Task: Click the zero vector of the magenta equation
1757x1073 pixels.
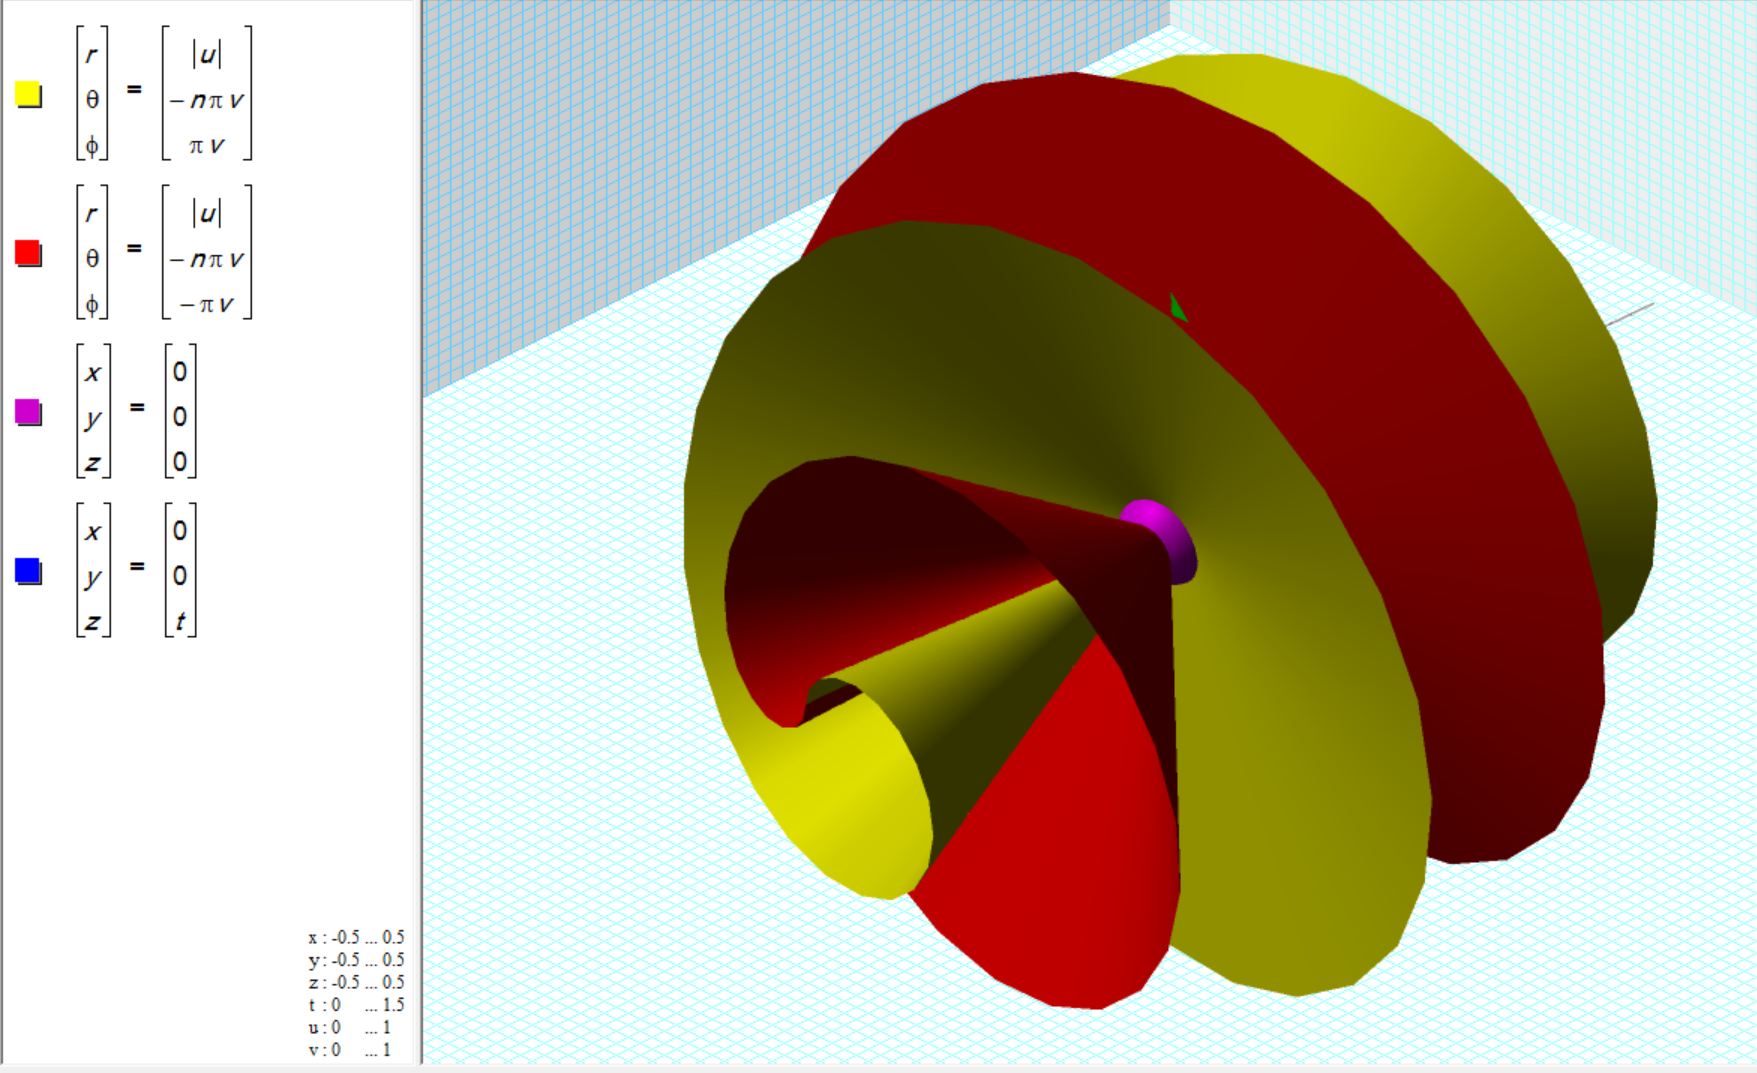Action: click(180, 416)
